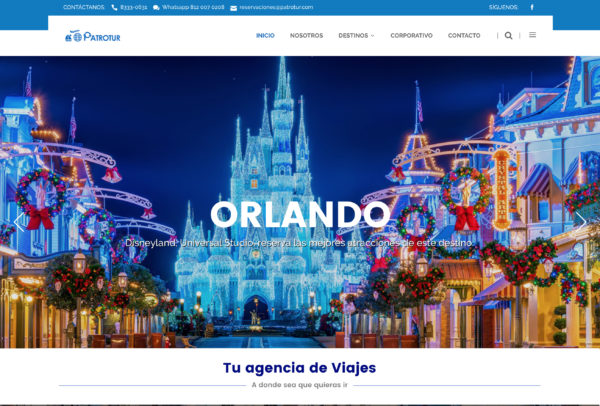Call the phone number 8333-0631
Viewport: 600px width, 406px height.
click(x=134, y=7)
